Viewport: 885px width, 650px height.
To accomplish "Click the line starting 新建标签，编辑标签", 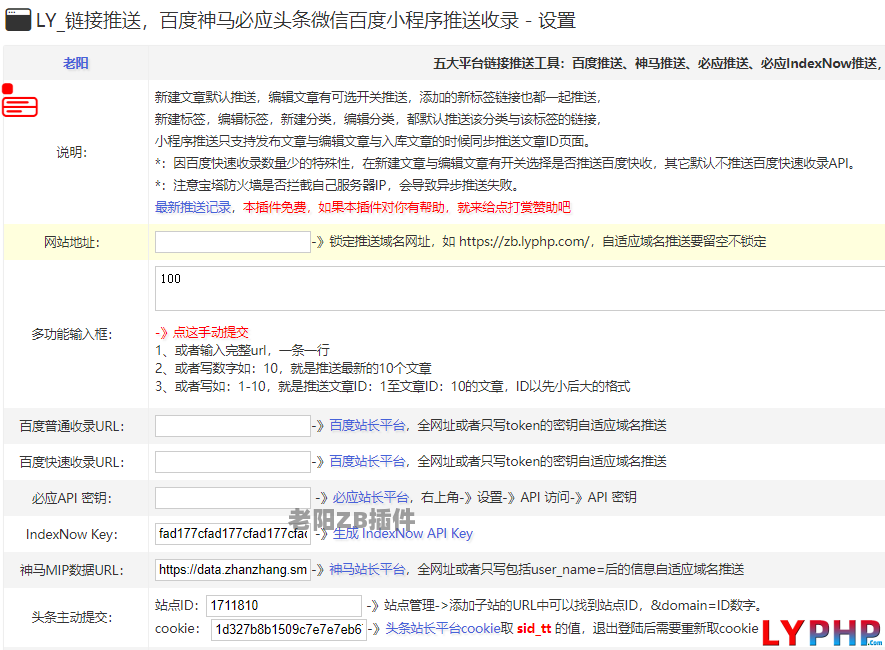I will (378, 119).
